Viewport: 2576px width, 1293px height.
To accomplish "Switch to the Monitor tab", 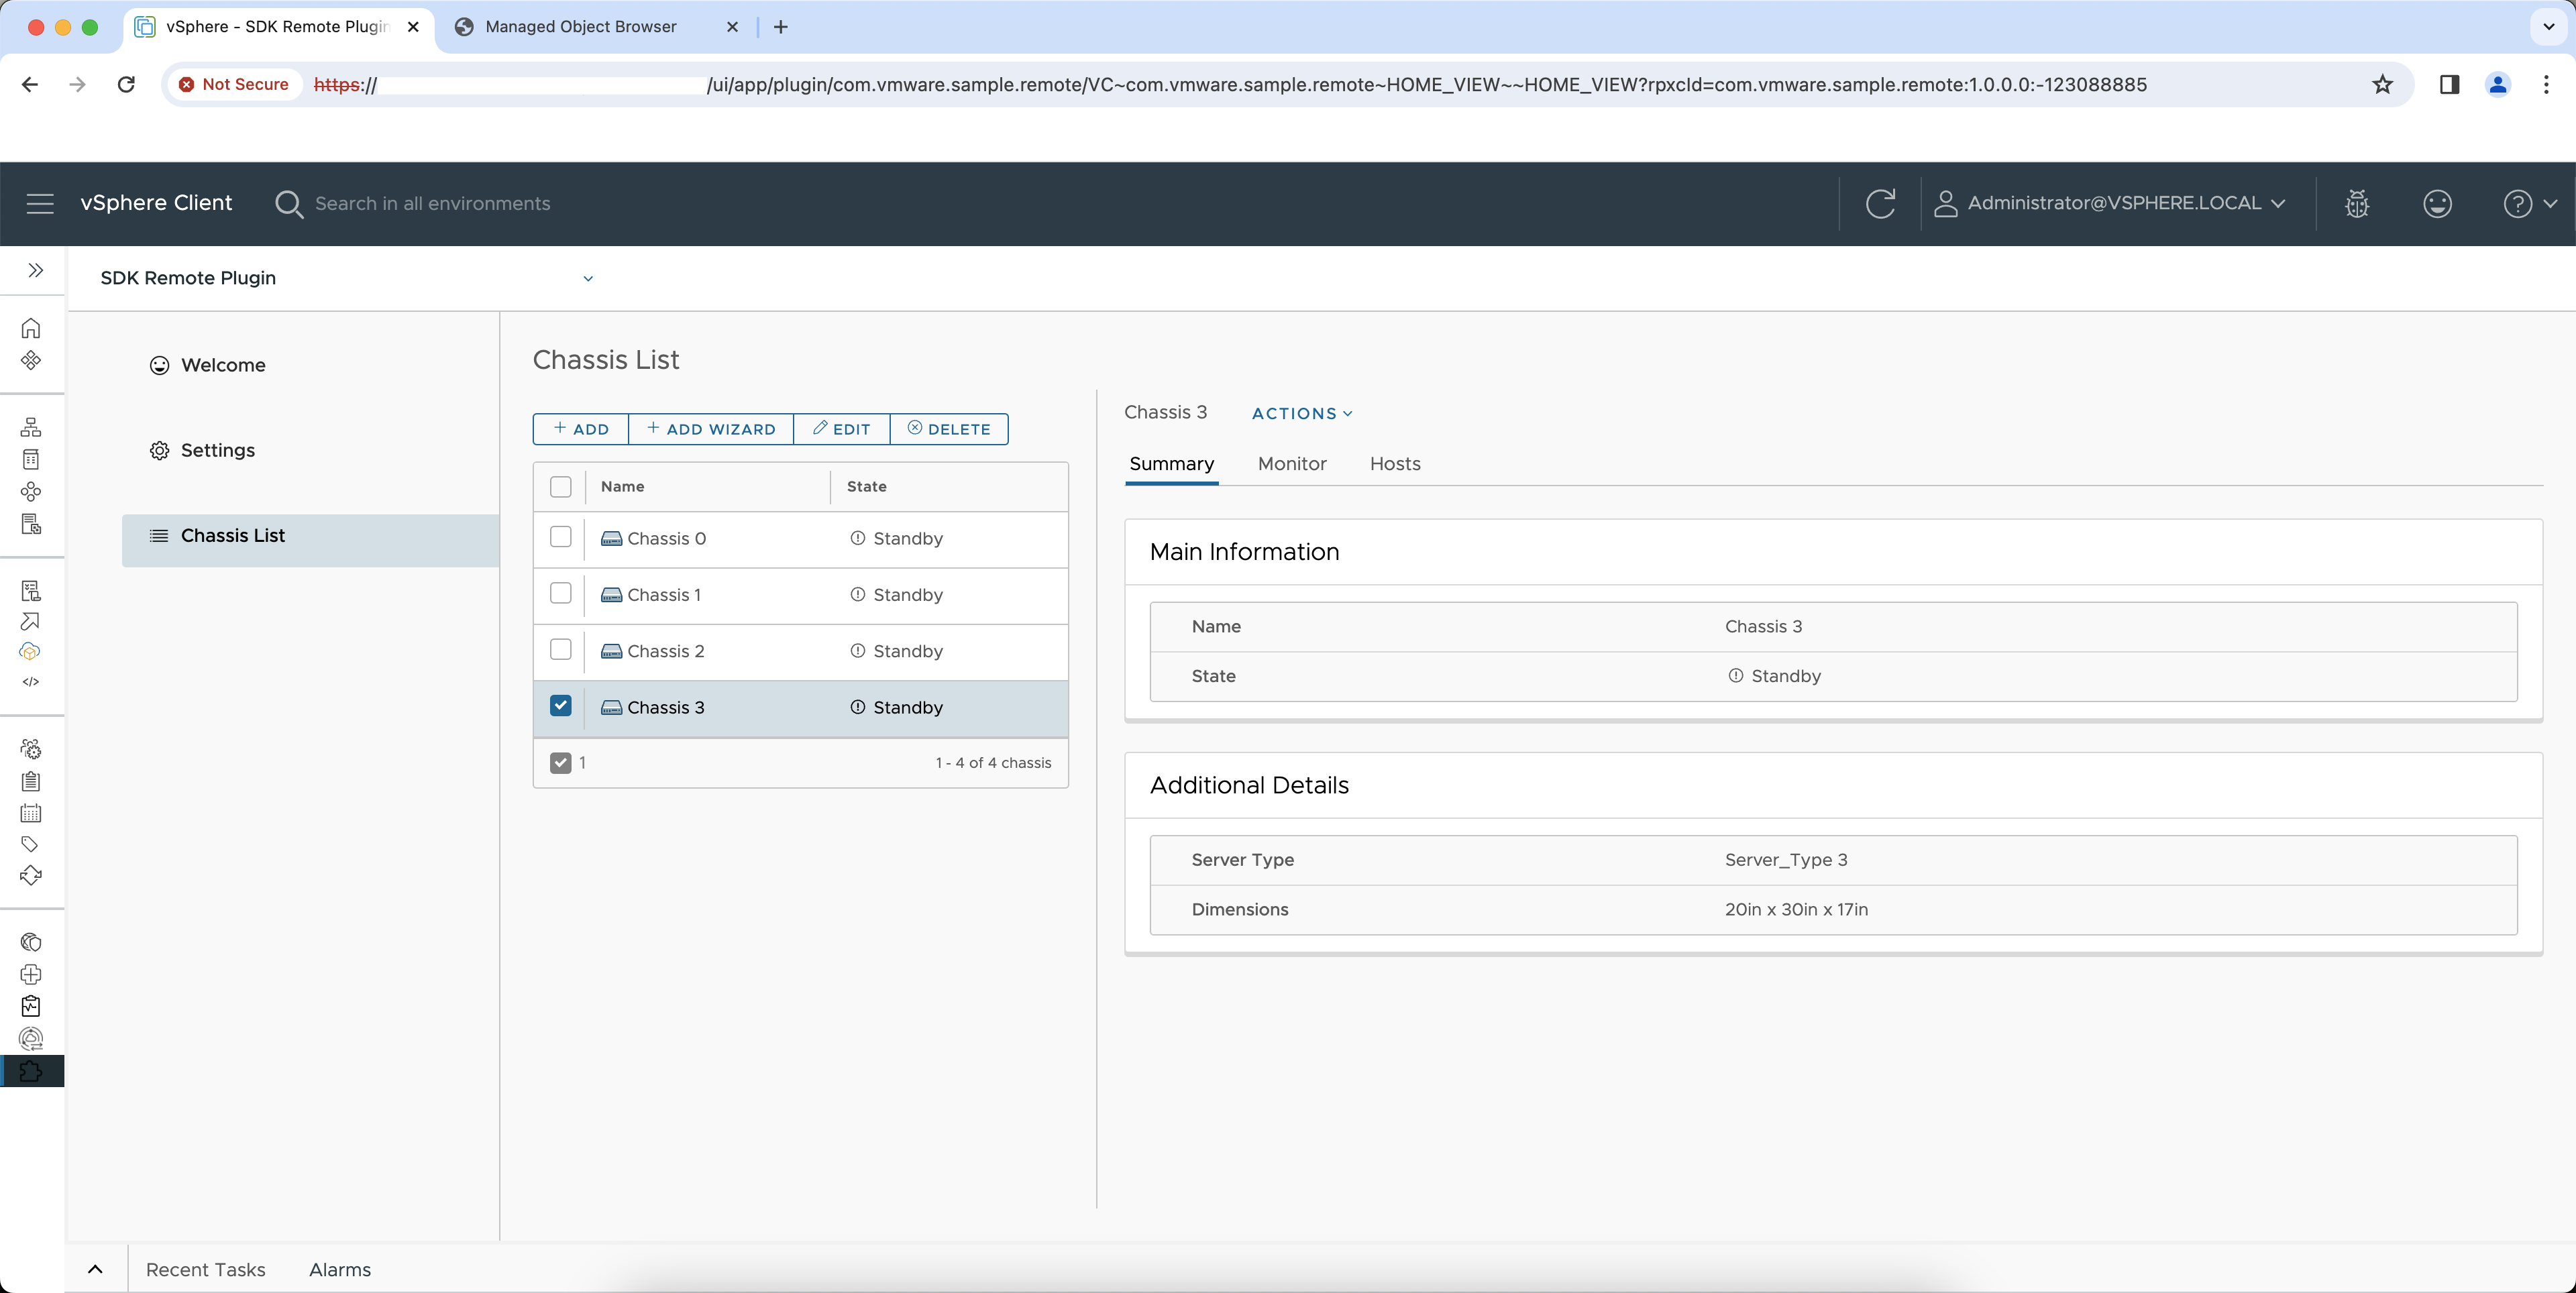I will (1291, 464).
